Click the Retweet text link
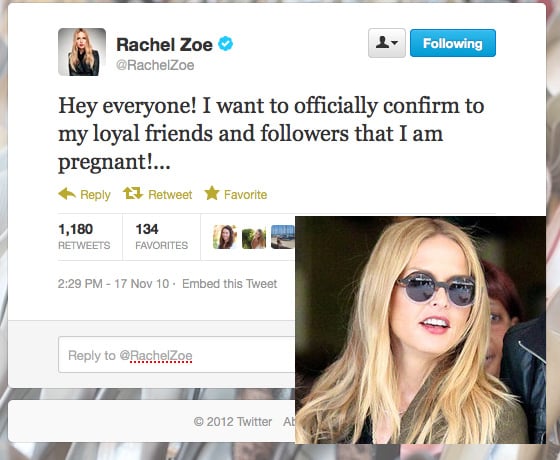 tap(170, 195)
